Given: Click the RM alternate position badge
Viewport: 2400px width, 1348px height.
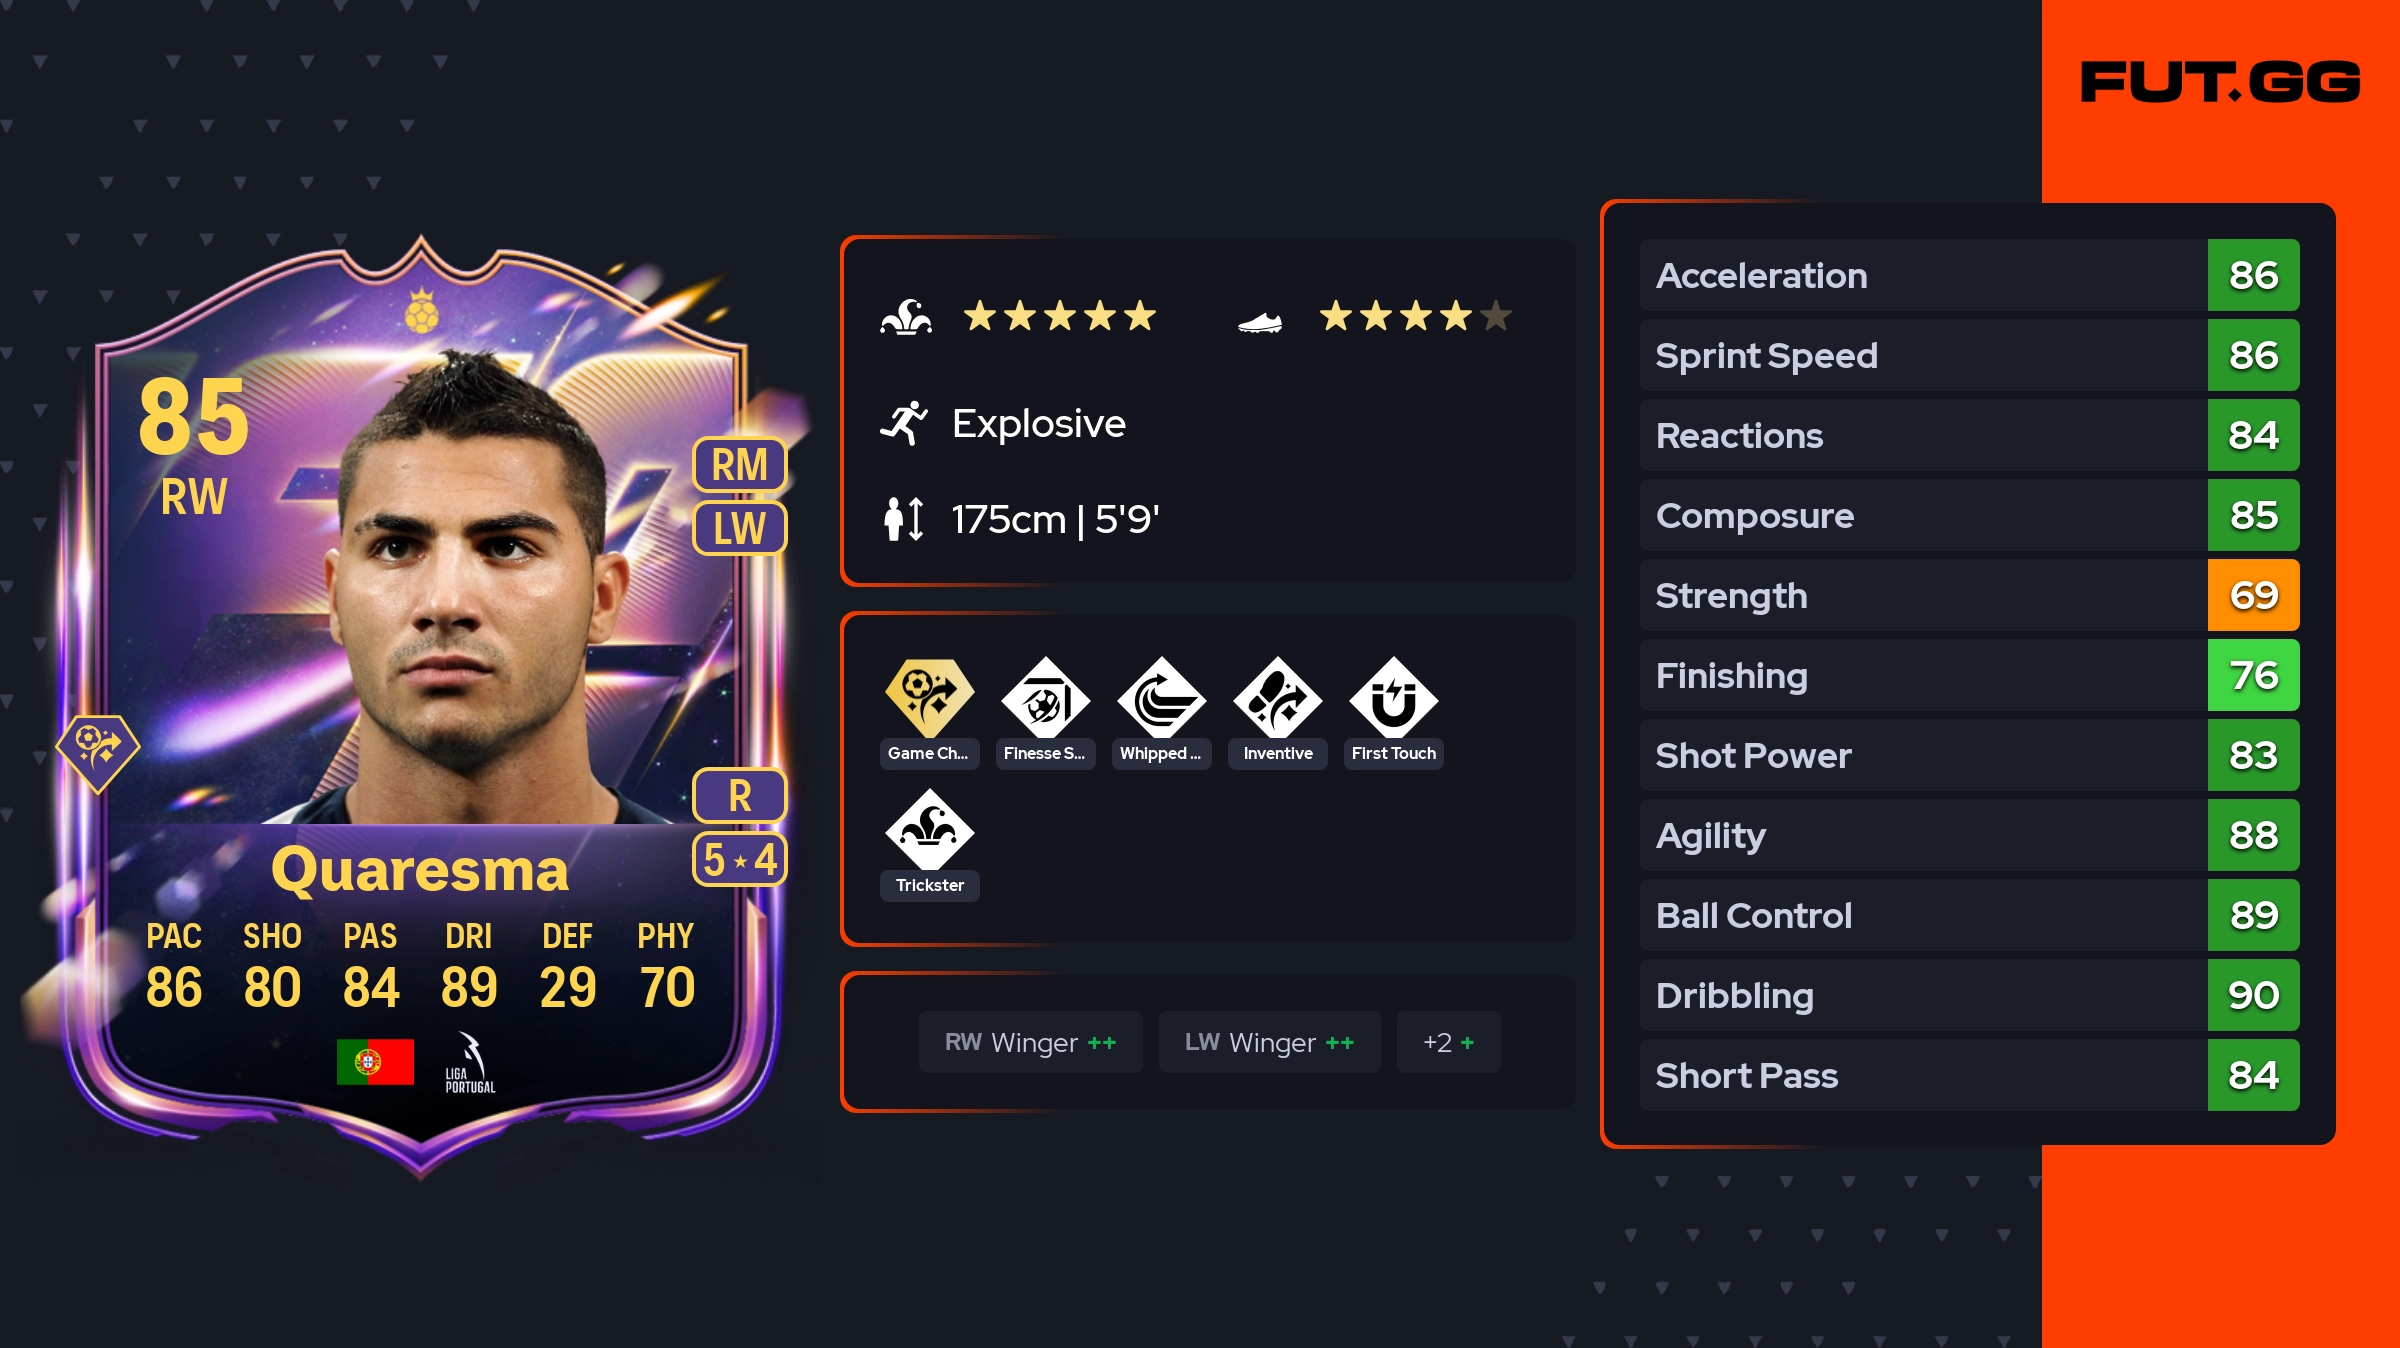Looking at the screenshot, I should (x=740, y=465).
